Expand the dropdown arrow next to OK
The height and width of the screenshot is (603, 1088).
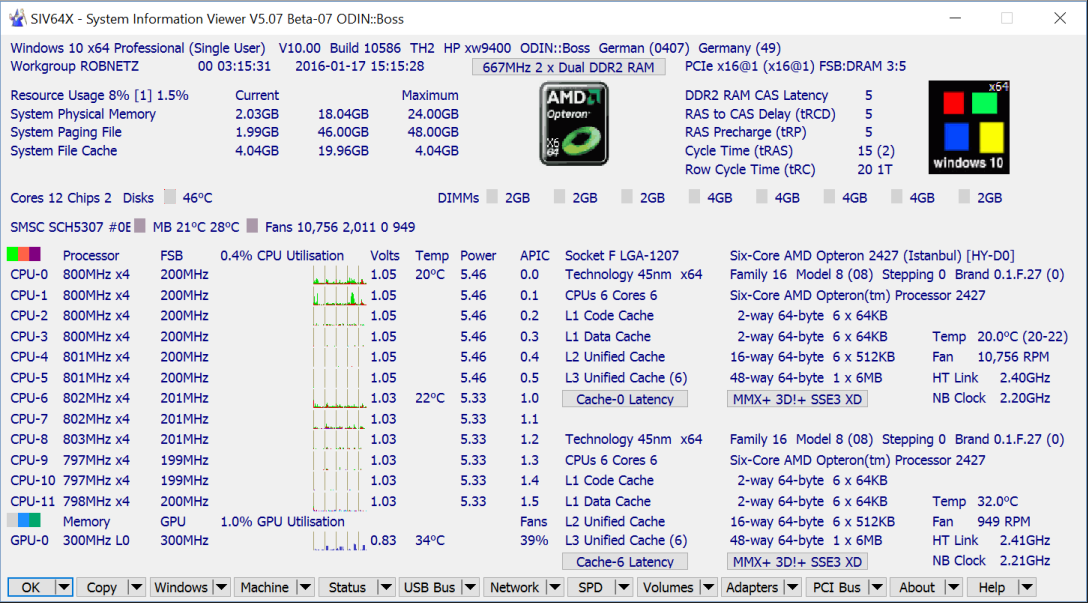click(64, 587)
